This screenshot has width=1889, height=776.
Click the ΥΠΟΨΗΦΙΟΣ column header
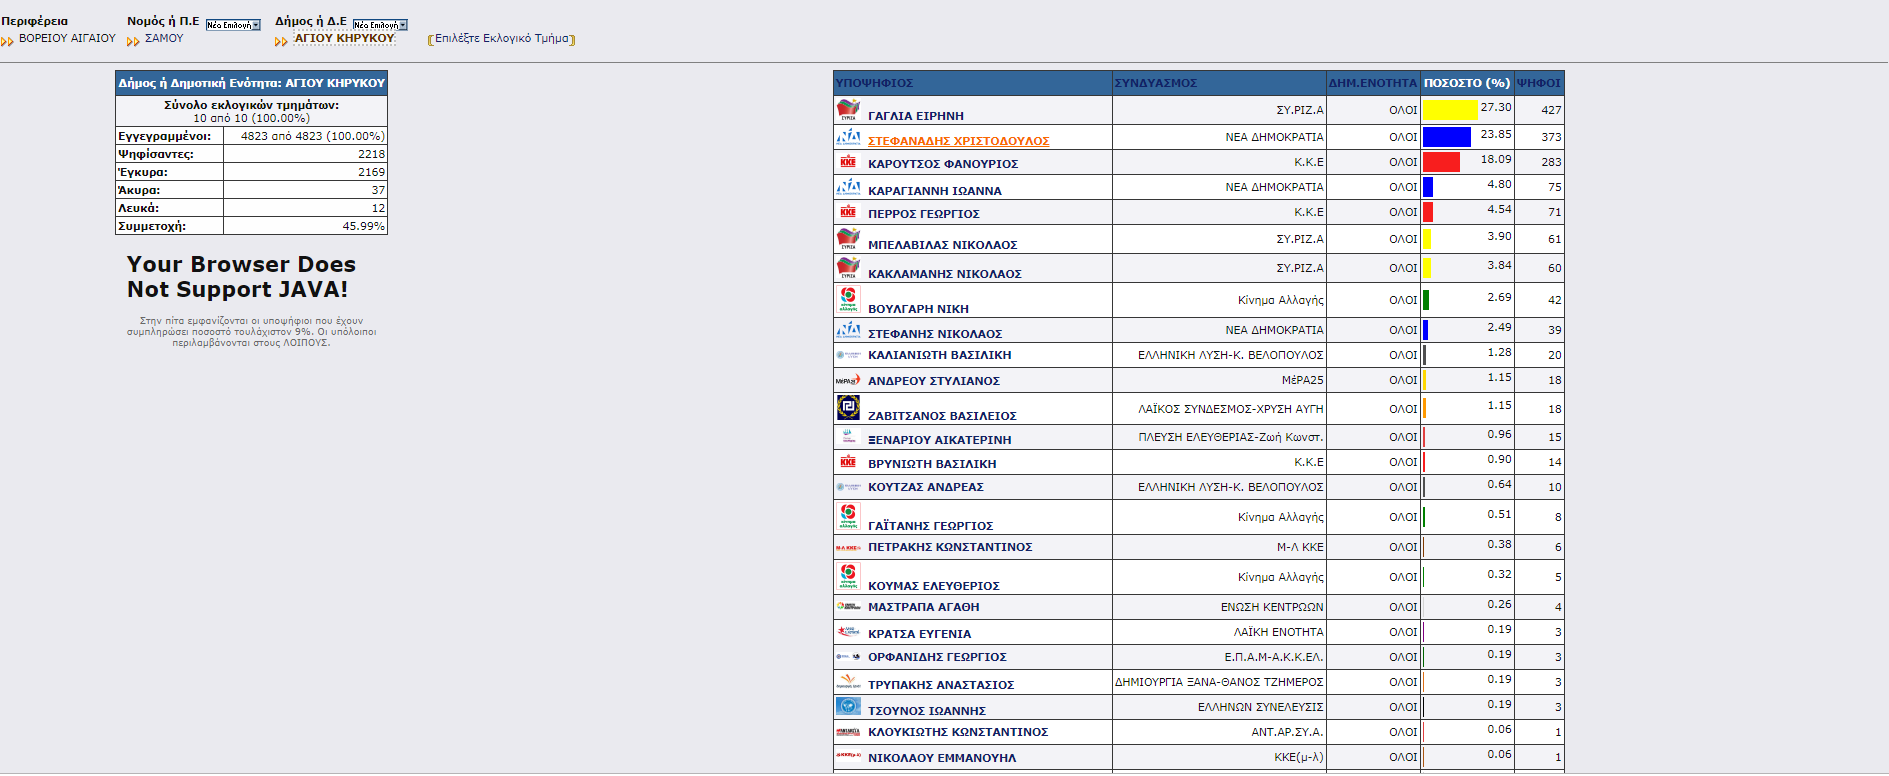pyautogui.click(x=875, y=83)
